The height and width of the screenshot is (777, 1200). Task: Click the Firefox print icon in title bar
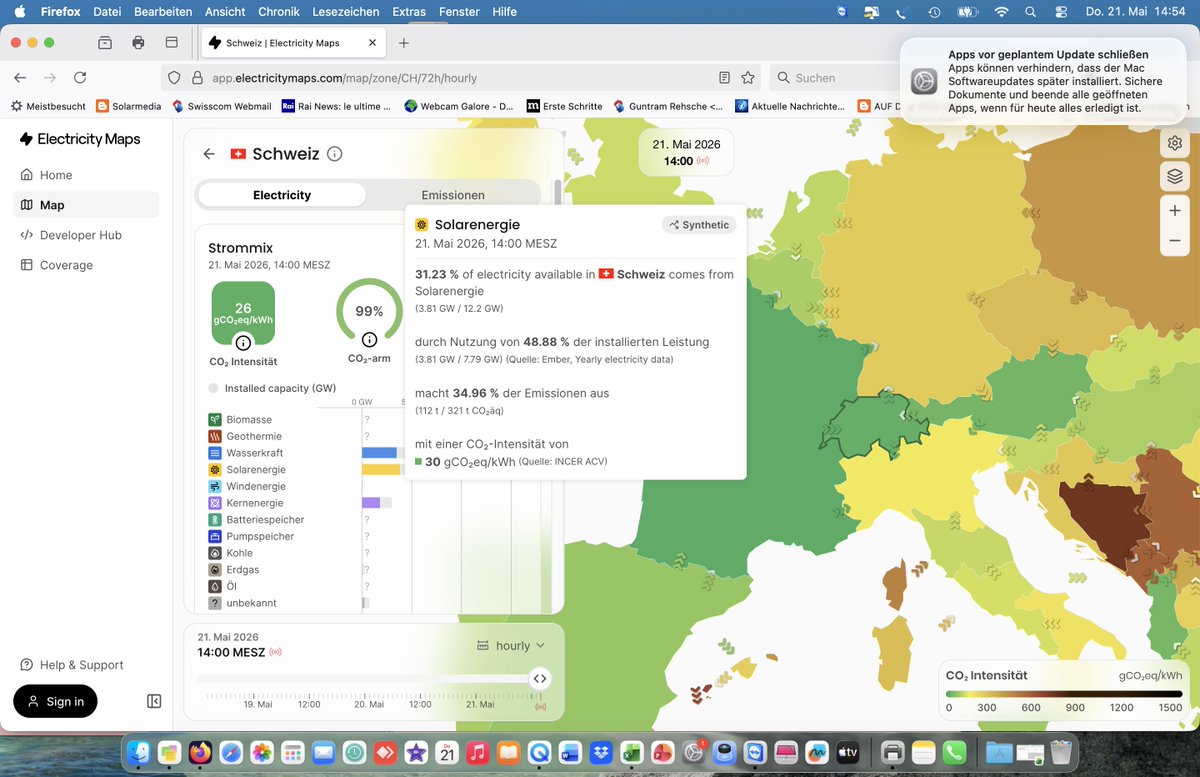[x=138, y=43]
